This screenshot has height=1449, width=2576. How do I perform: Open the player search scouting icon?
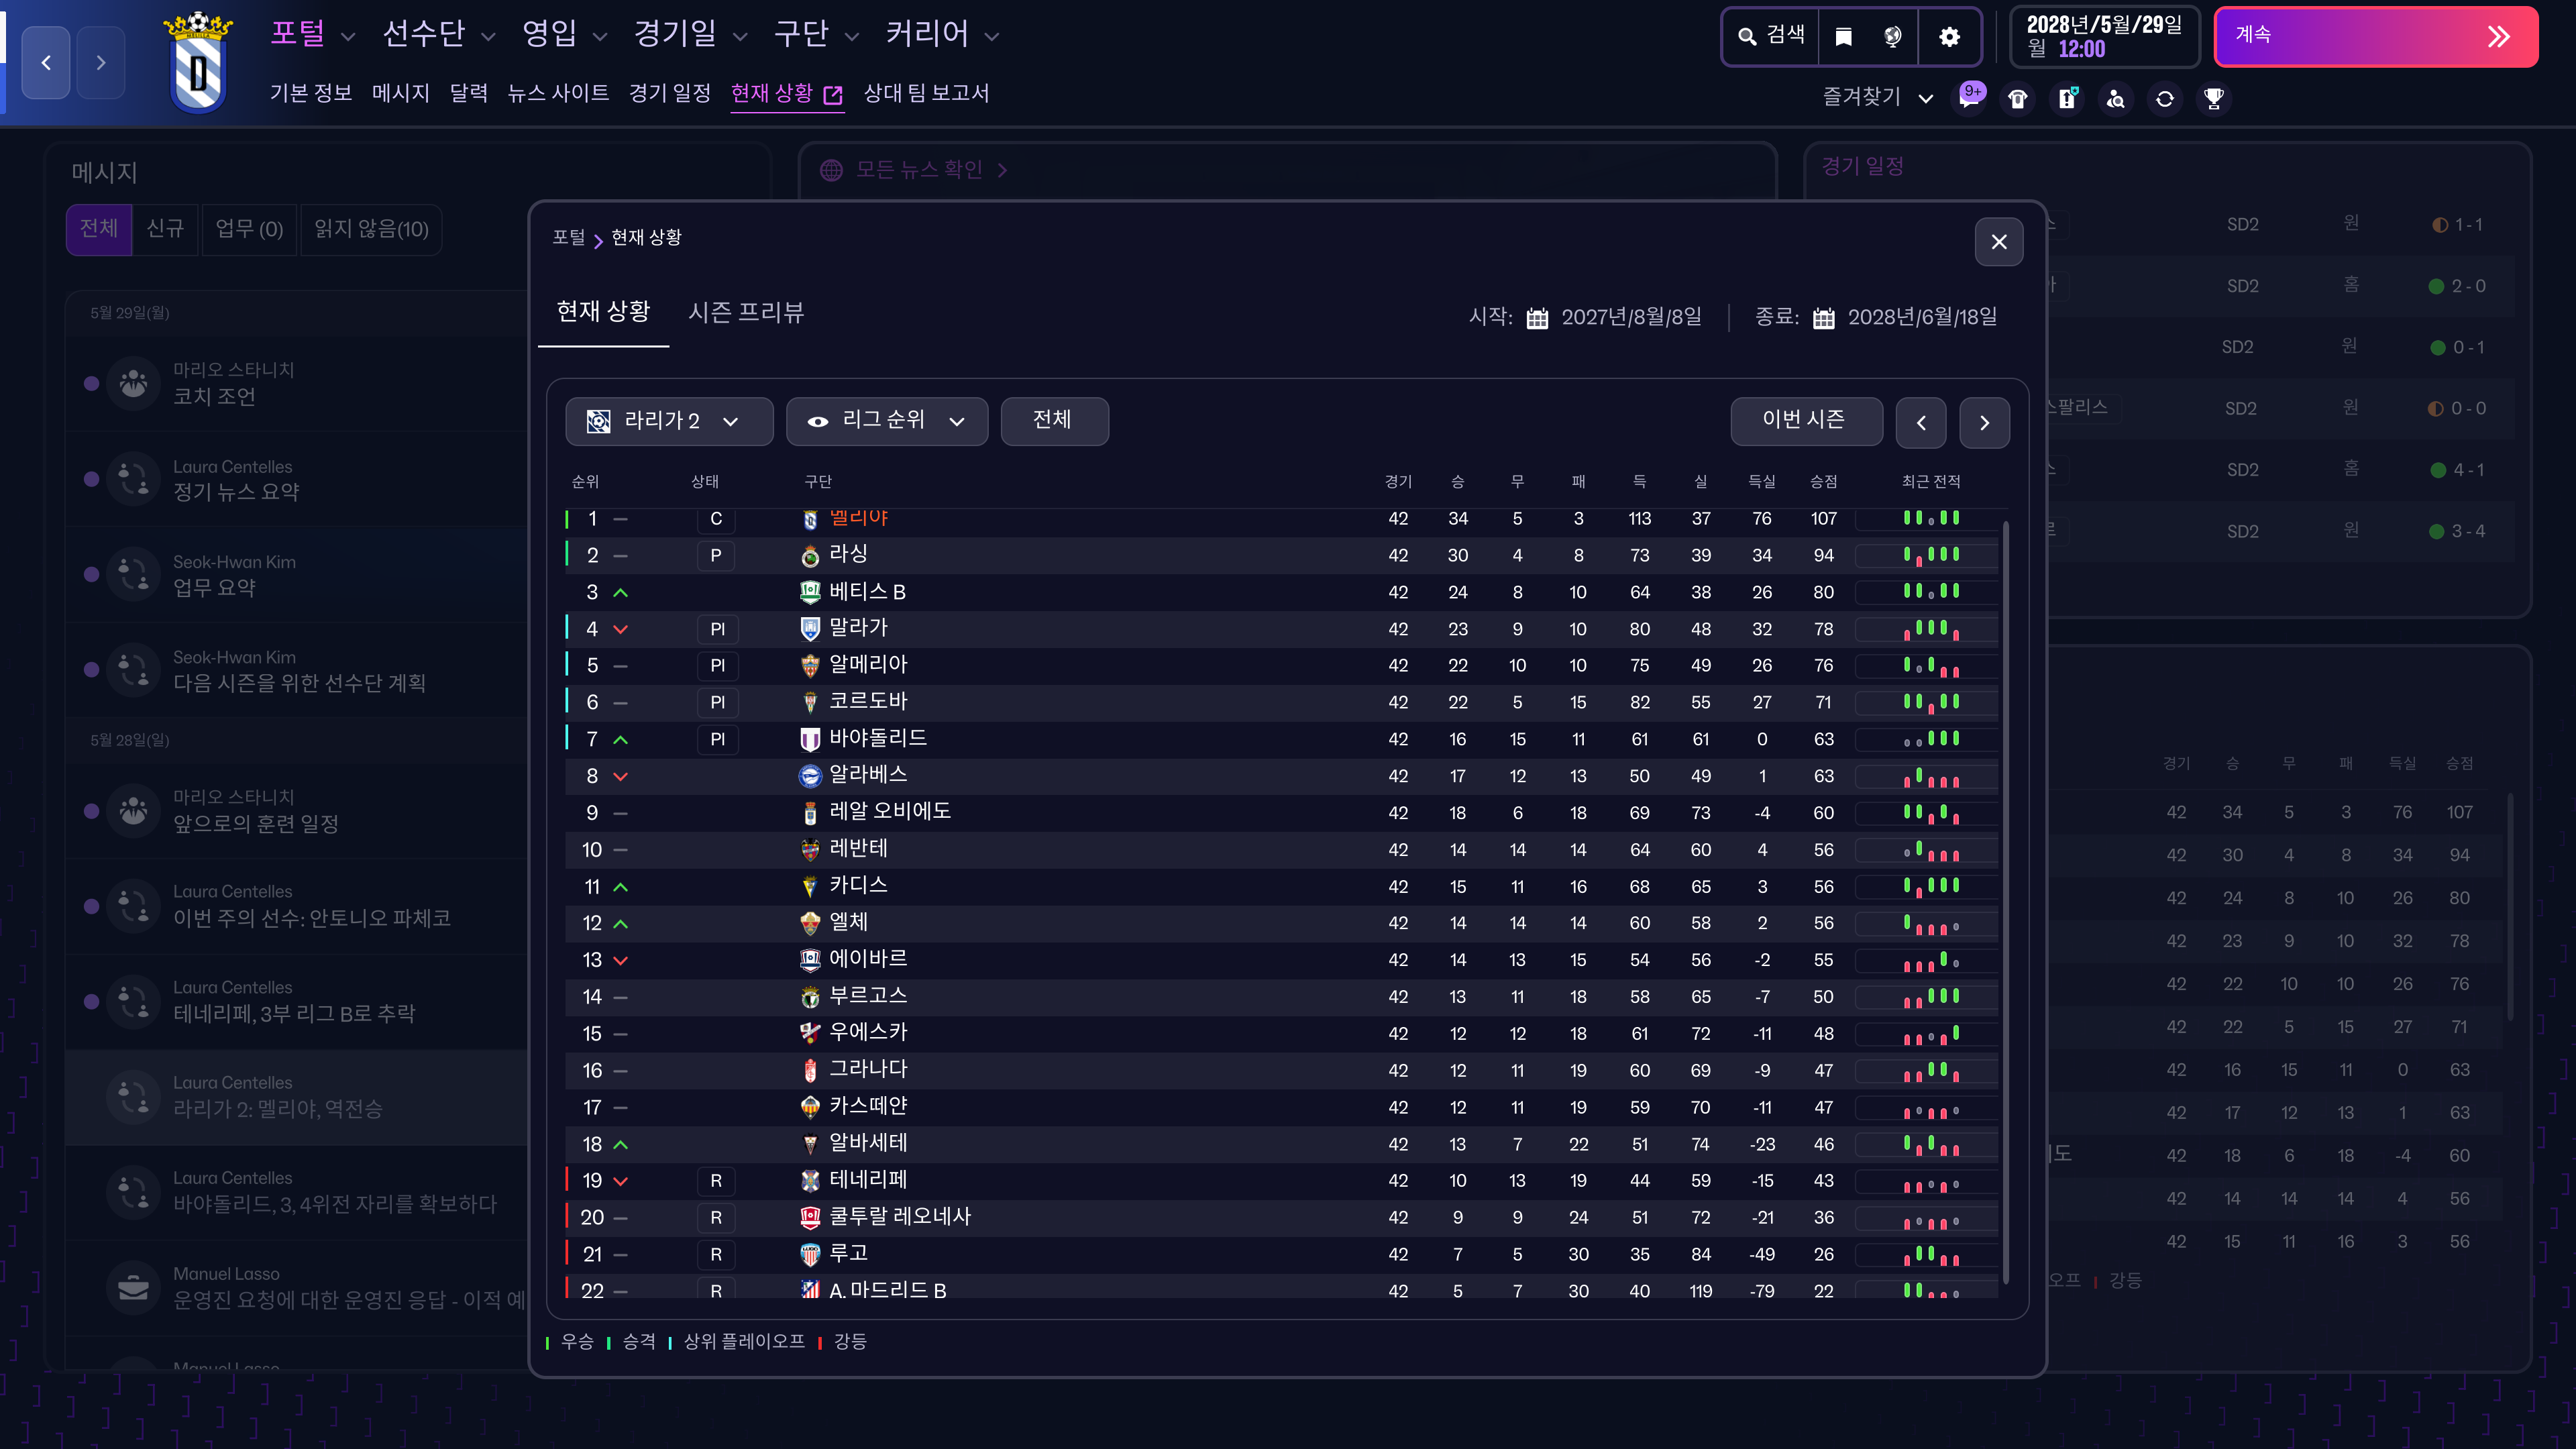click(2116, 99)
